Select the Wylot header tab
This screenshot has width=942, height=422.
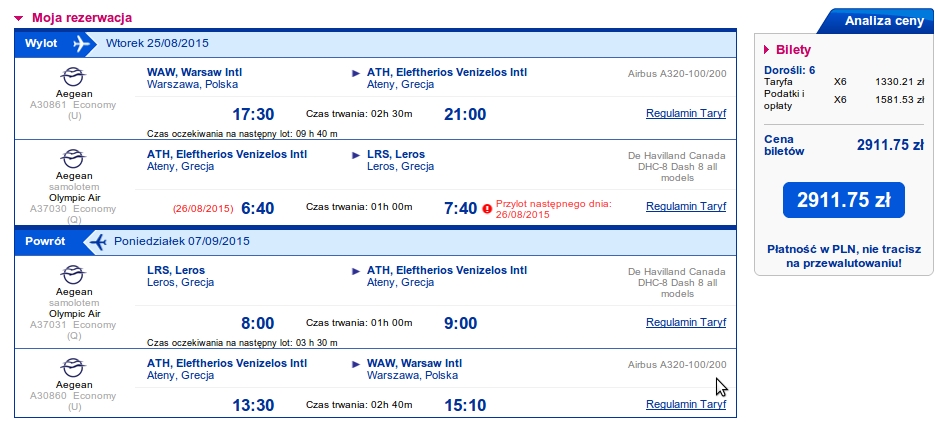point(41,43)
